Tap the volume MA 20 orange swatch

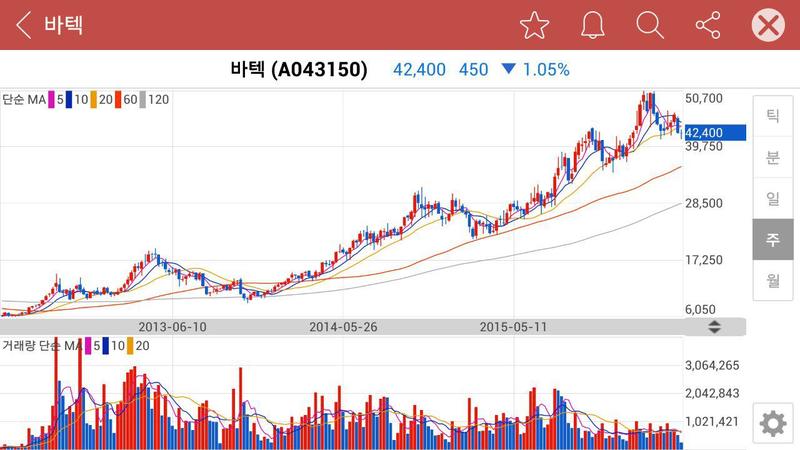click(x=130, y=346)
